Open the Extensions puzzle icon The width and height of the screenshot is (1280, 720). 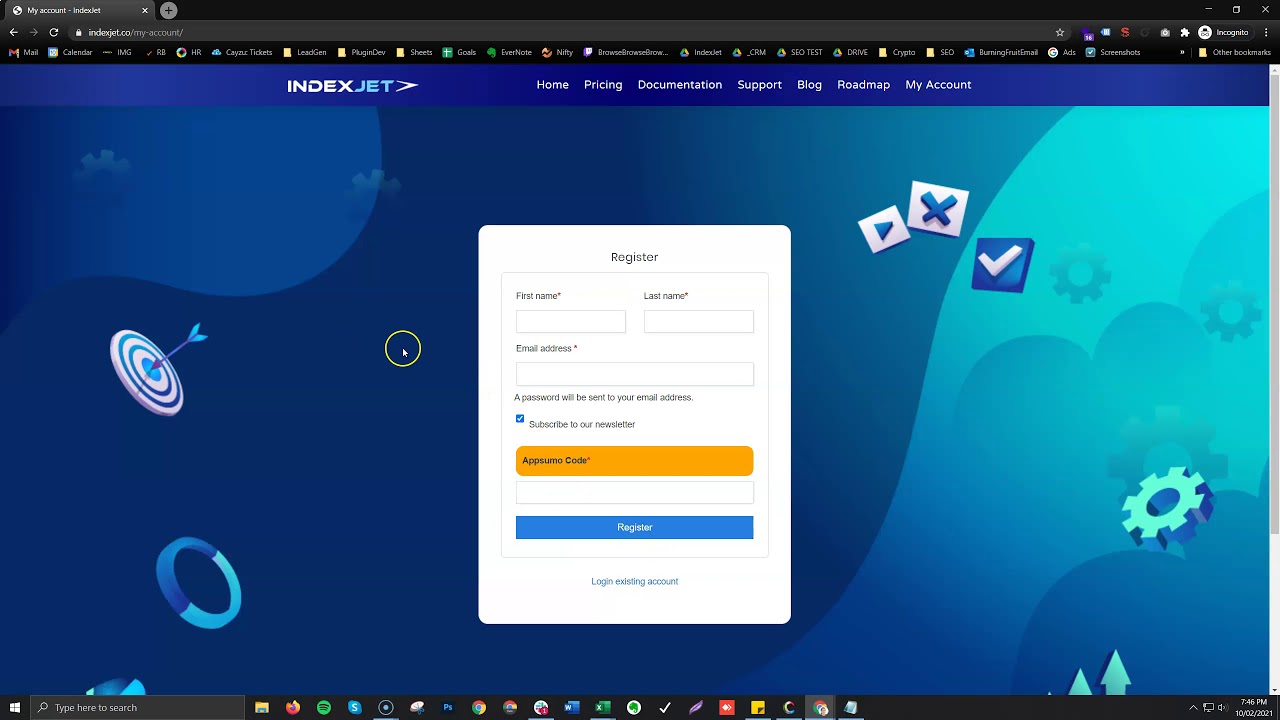pyautogui.click(x=1185, y=32)
